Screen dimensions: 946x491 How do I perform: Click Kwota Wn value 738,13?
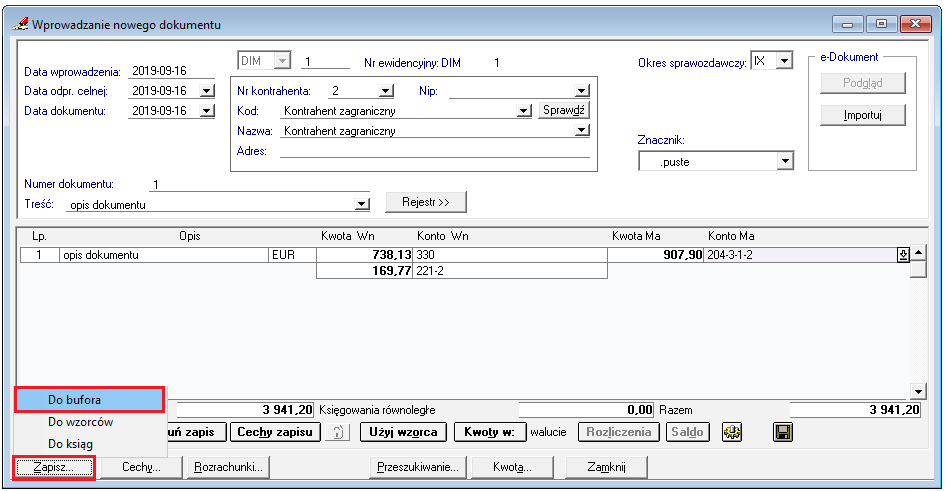[x=364, y=255]
